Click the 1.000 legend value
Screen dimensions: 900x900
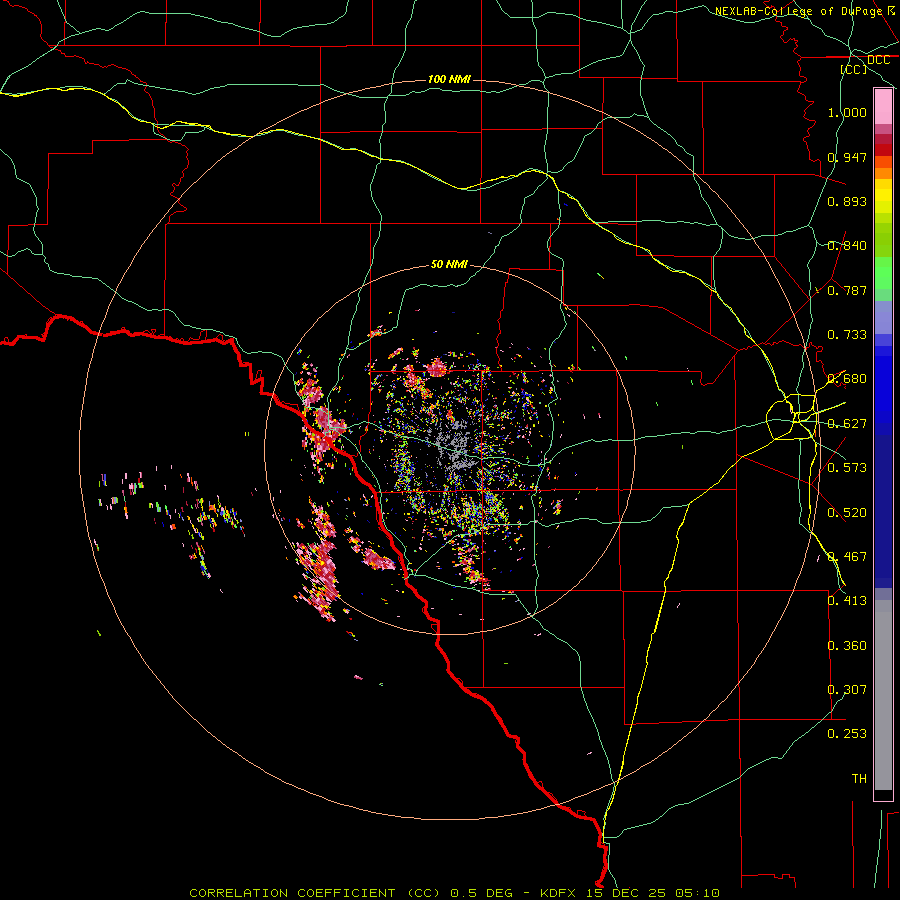pyautogui.click(x=847, y=112)
